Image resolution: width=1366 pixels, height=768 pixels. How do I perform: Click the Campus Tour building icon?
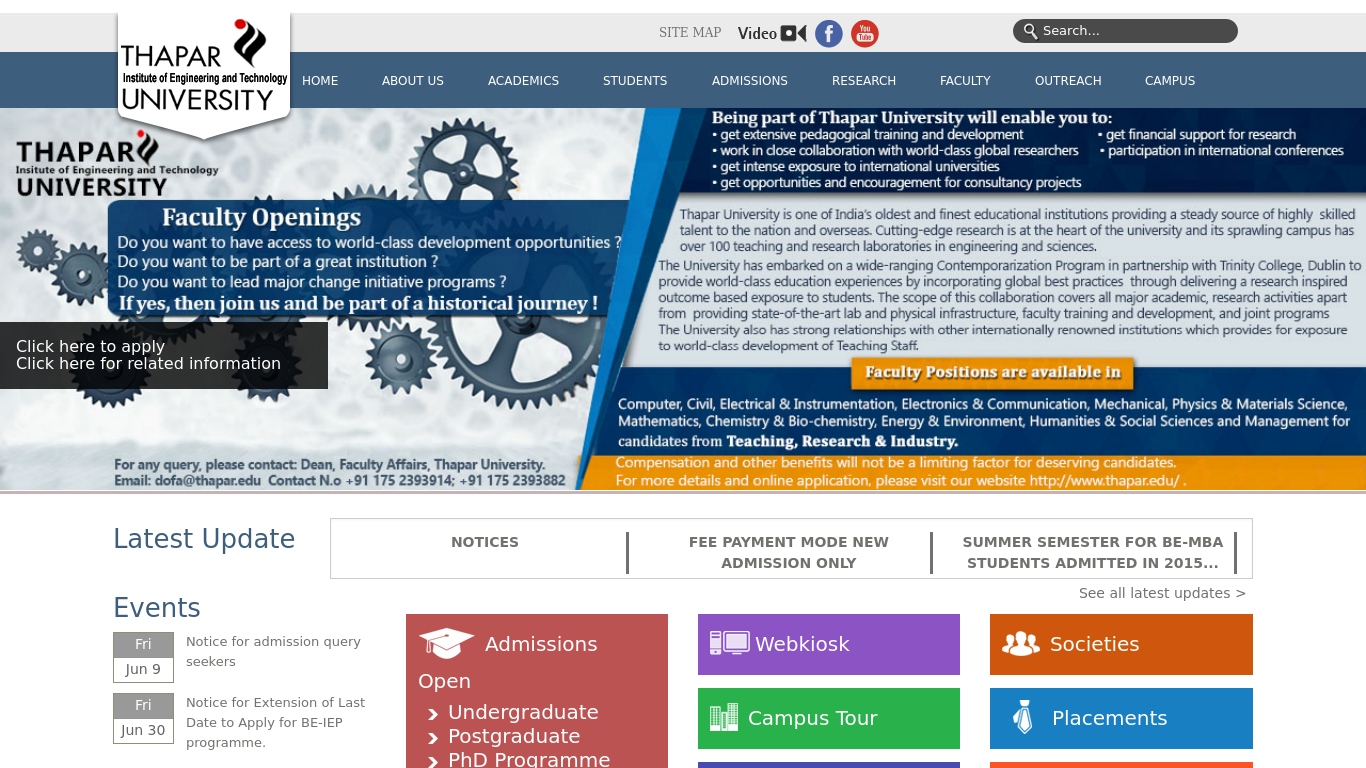click(723, 717)
